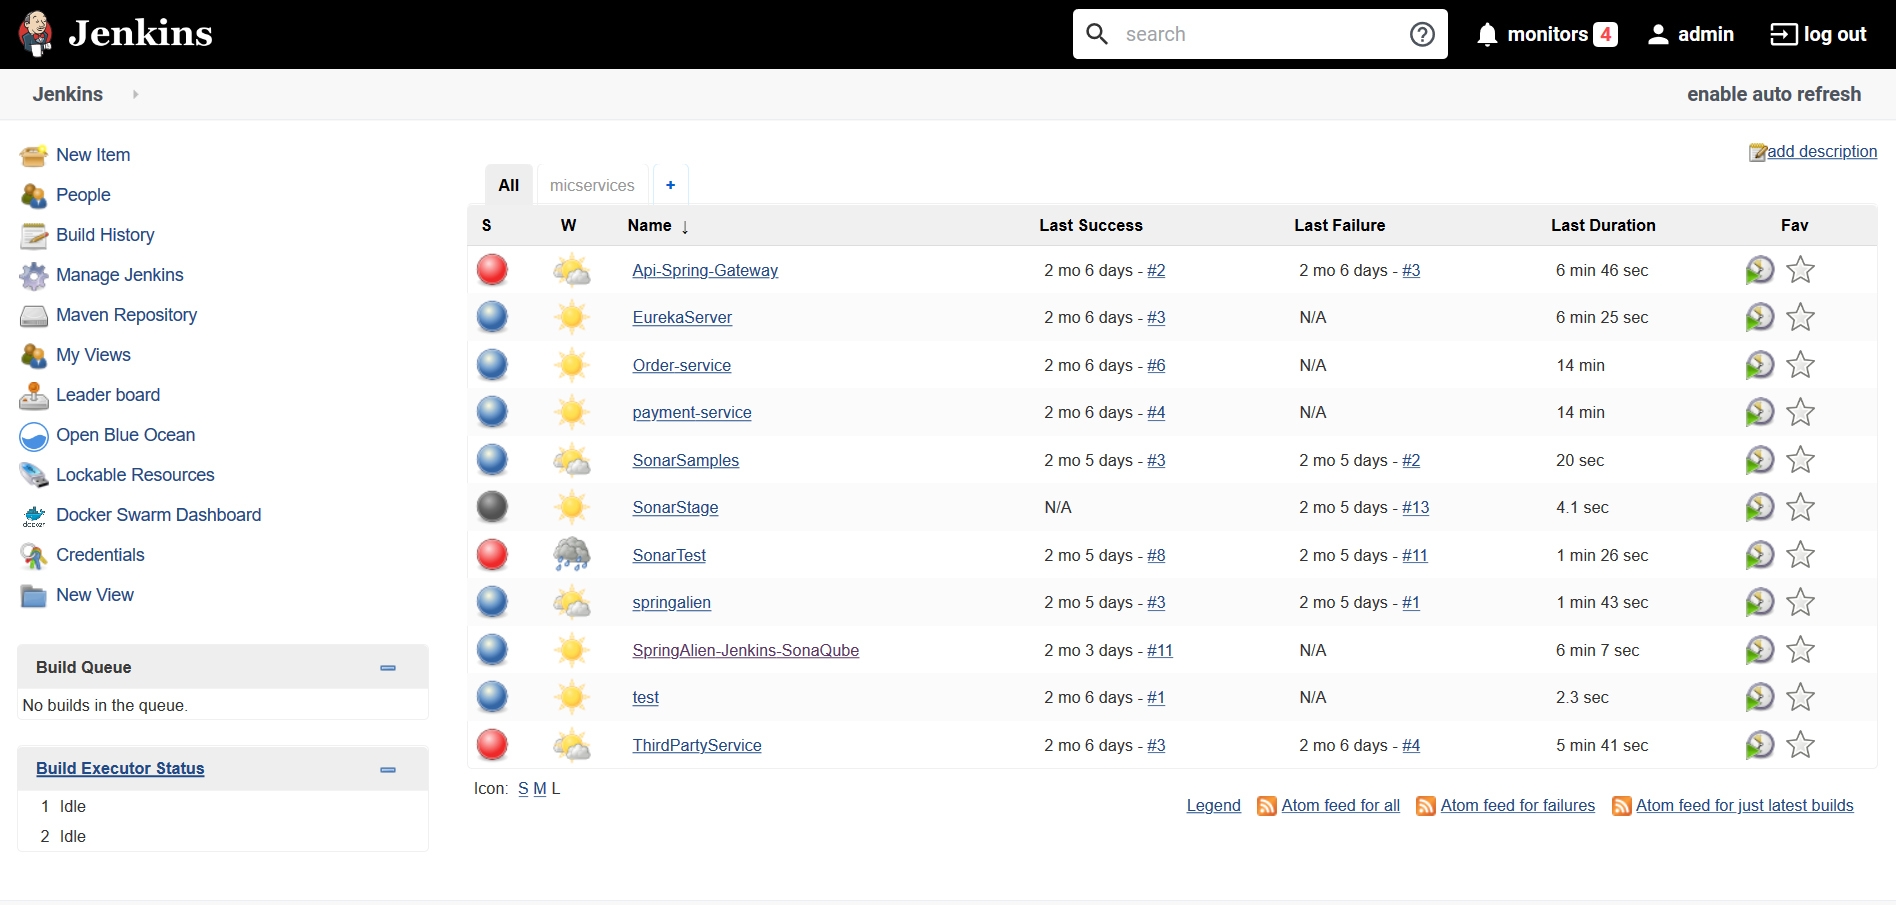Open the Docker Swarm Dashboard
Viewport: 1896px width, 905px height.
(33, 516)
